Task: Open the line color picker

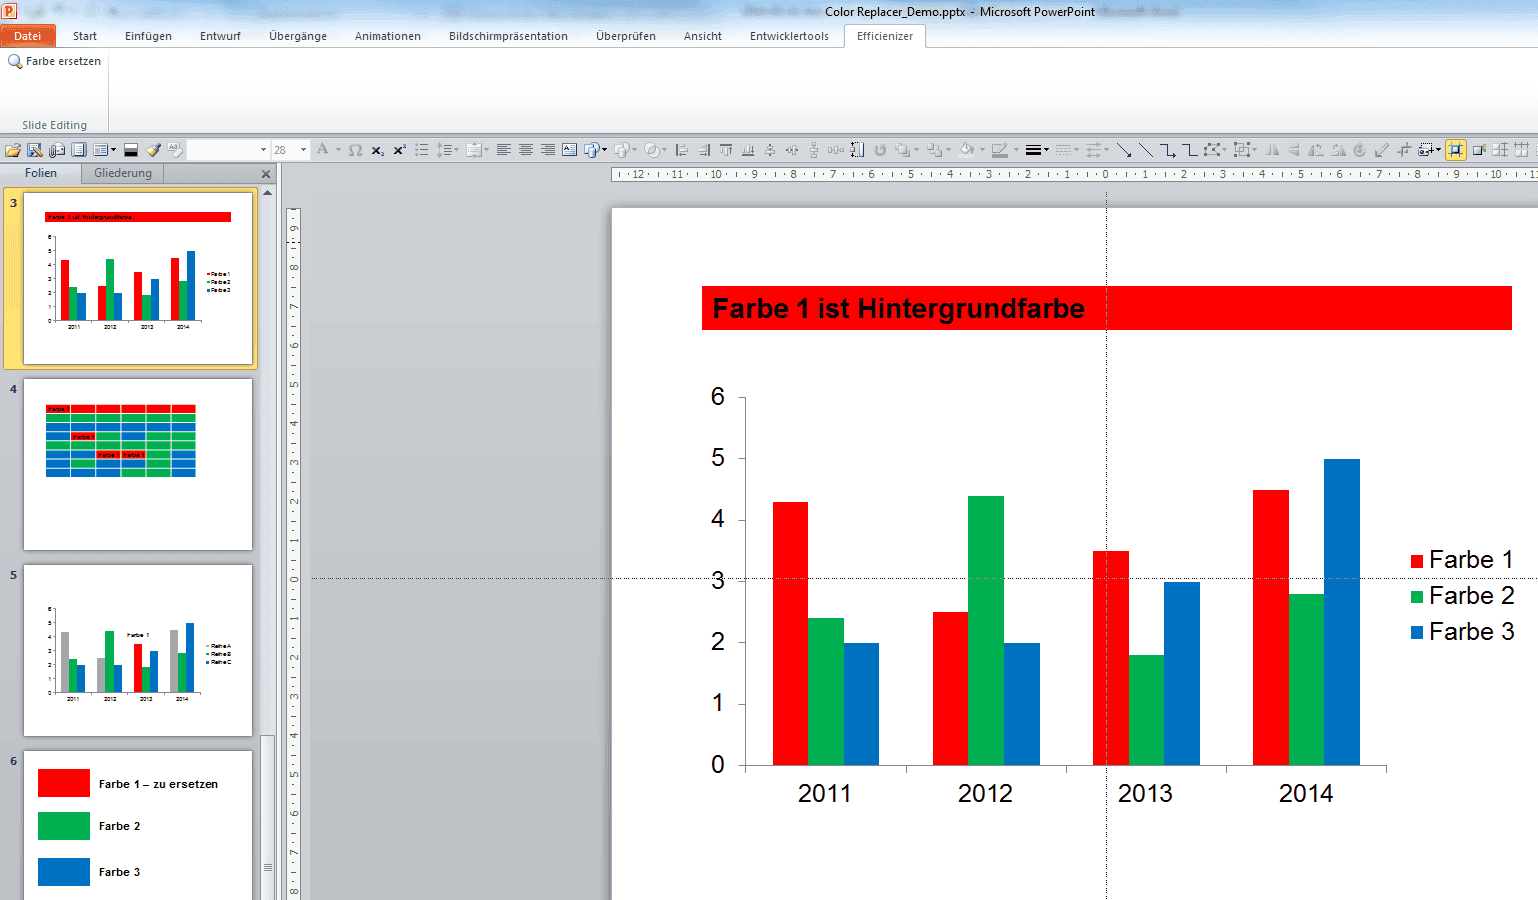Action: tap(1002, 149)
